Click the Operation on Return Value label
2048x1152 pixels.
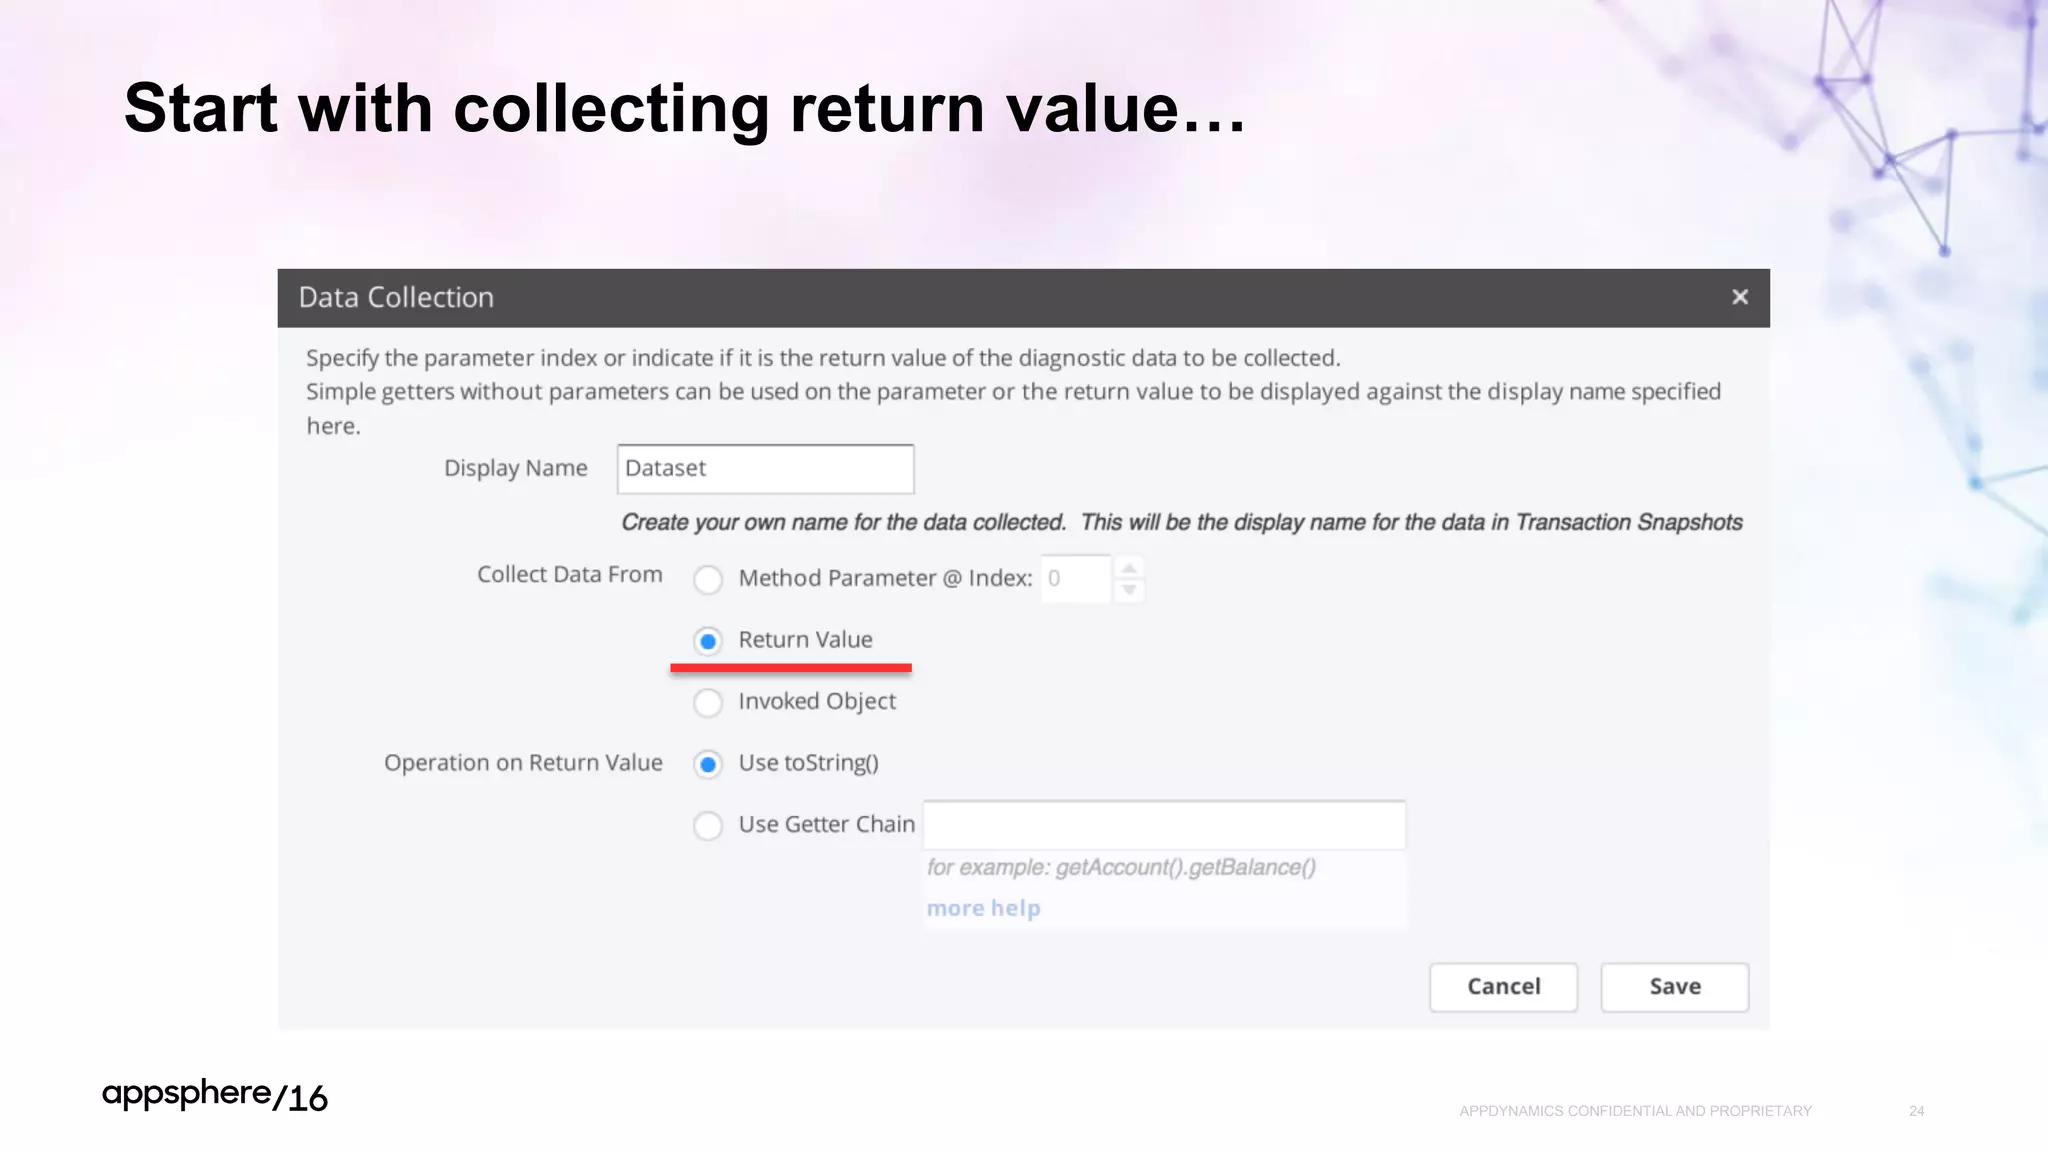[x=523, y=763]
